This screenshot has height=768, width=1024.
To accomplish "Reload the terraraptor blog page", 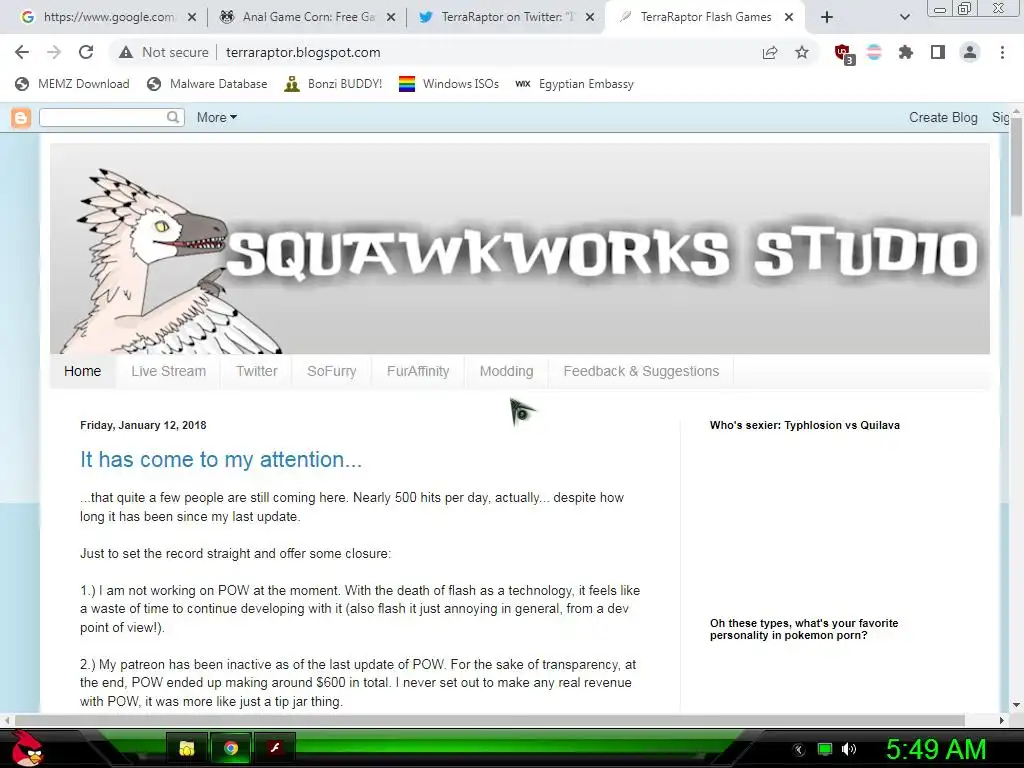I will [x=86, y=52].
